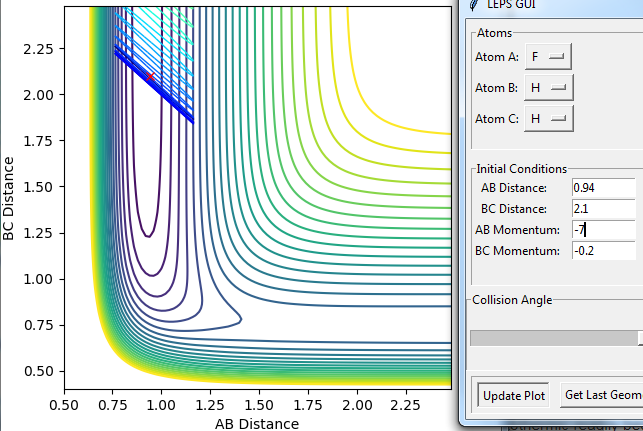Click the red X marker on the plot
Screen dimensions: 643x431
[x=150, y=77]
